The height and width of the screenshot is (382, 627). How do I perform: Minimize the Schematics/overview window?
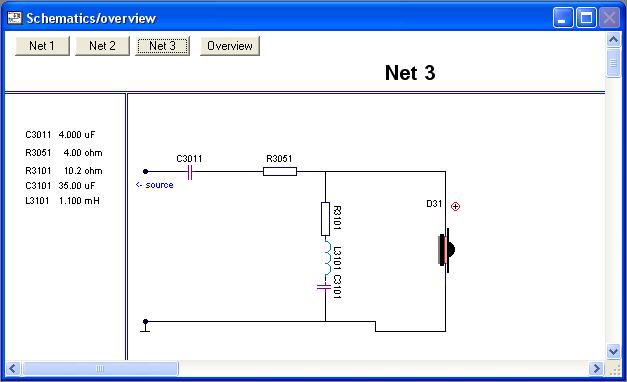pos(563,18)
